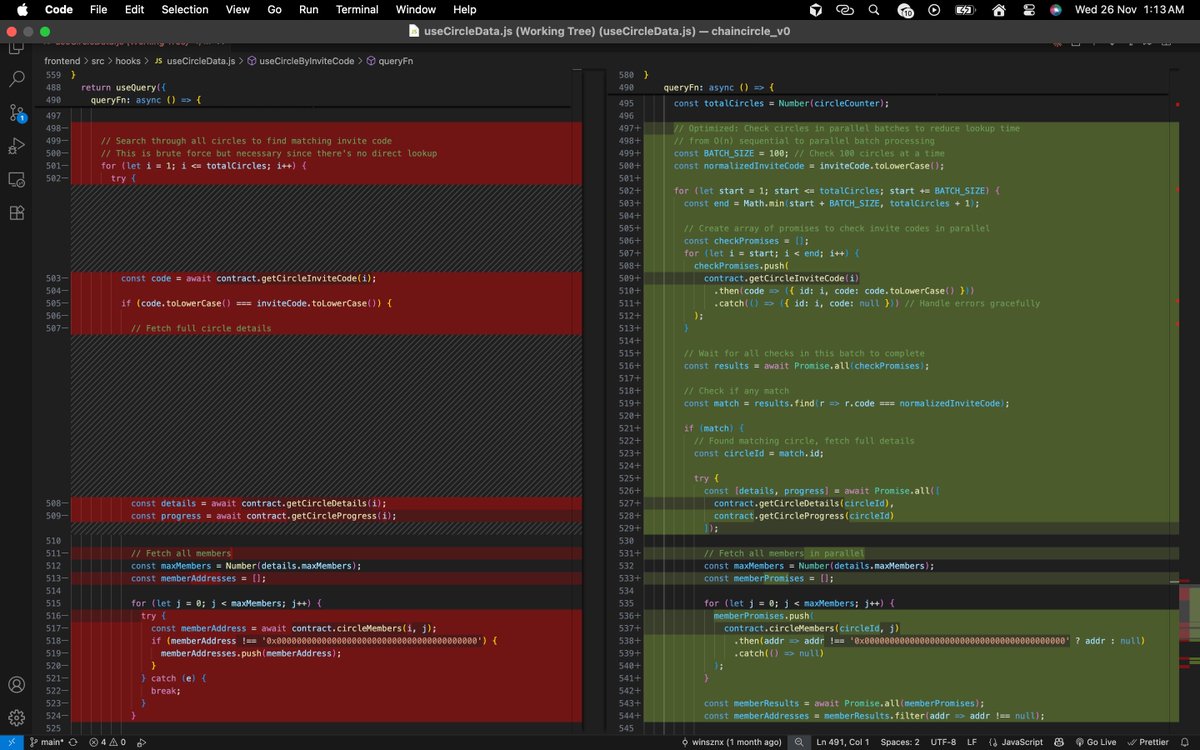Open Control Center in menu bar
Screen dimensions: 1200x750
coord(1028,9)
